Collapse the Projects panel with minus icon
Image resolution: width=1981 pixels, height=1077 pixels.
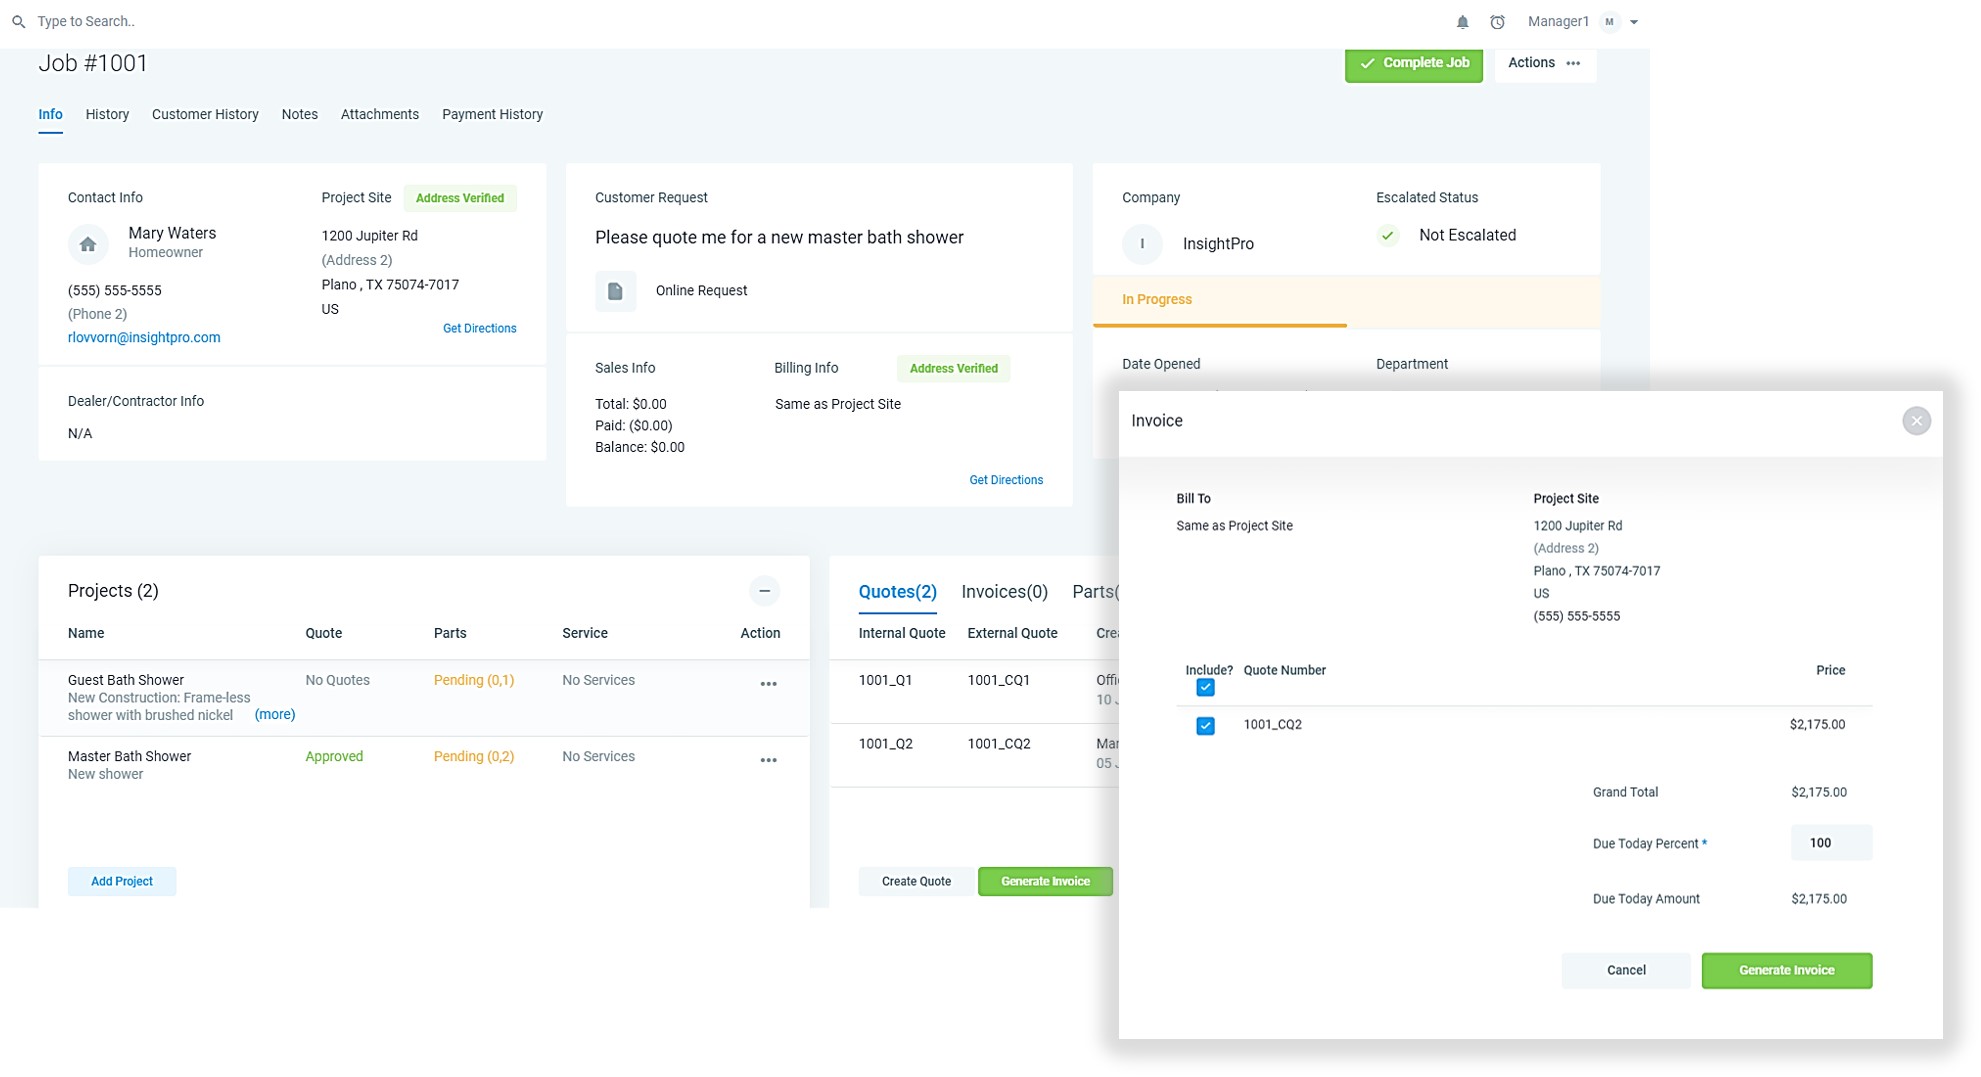pyautogui.click(x=764, y=591)
